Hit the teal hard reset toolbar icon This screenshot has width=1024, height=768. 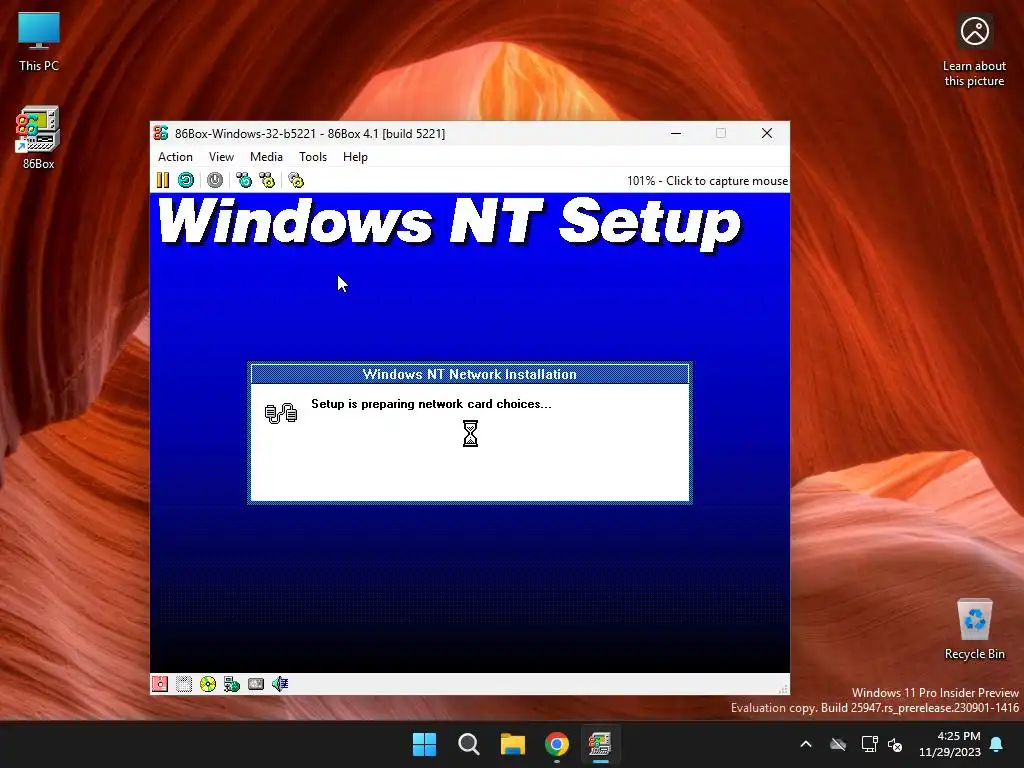tap(185, 180)
